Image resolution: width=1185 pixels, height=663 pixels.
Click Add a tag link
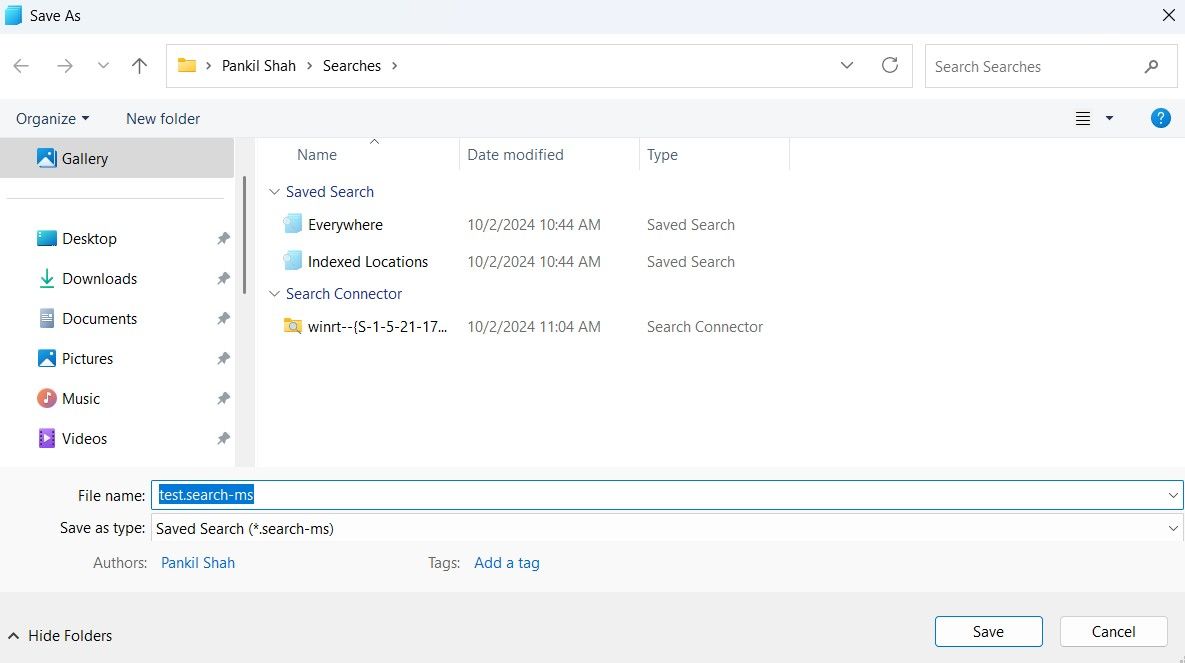pyautogui.click(x=506, y=563)
